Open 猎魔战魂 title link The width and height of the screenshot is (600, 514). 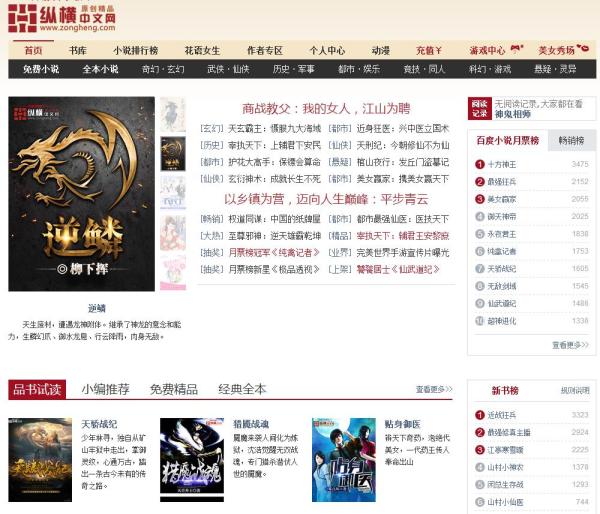pyautogui.click(x=251, y=424)
